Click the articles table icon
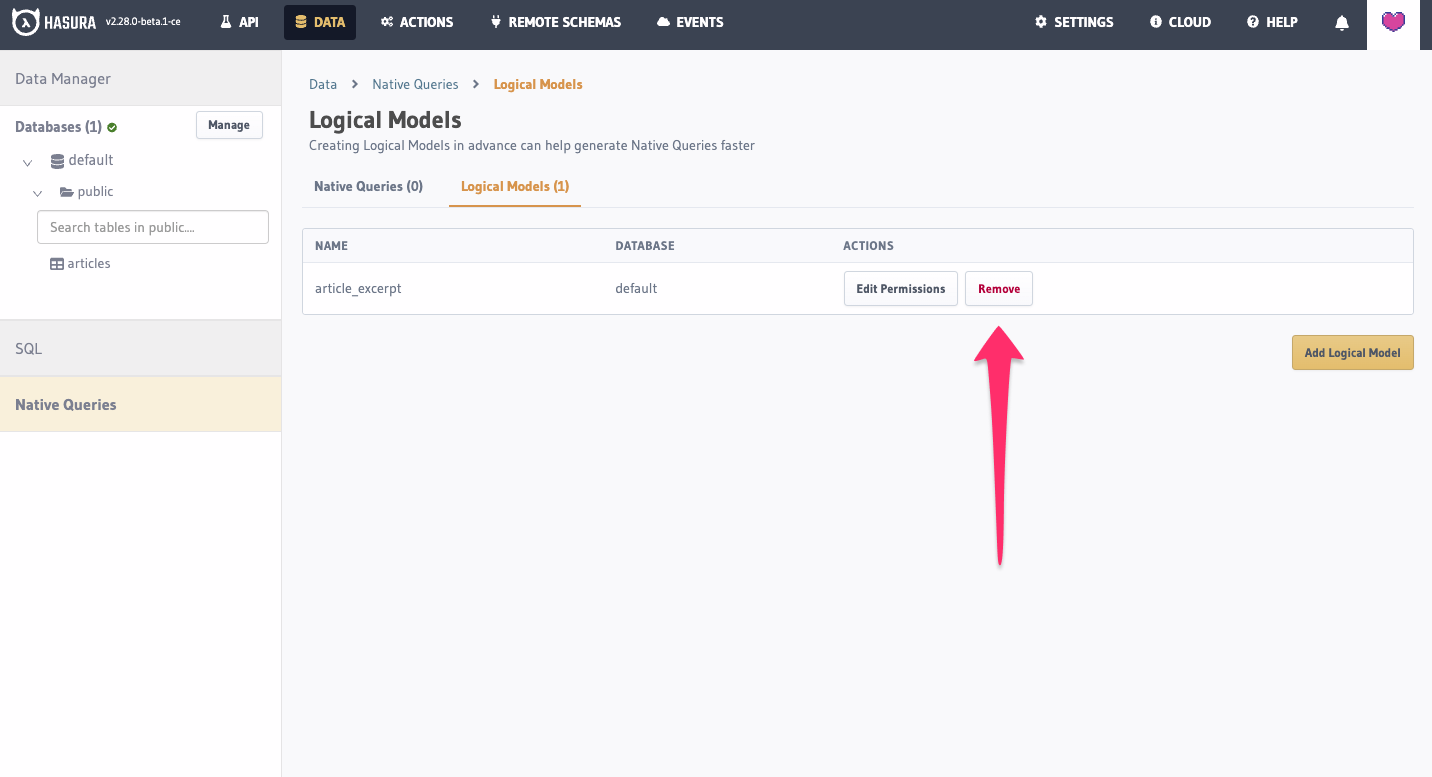Screen dimensions: 1432x777 (x=57, y=264)
